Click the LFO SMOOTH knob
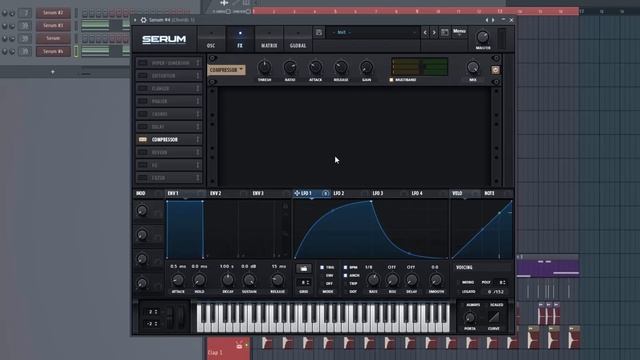Image resolution: width=640 pixels, height=360 pixels. [436, 280]
